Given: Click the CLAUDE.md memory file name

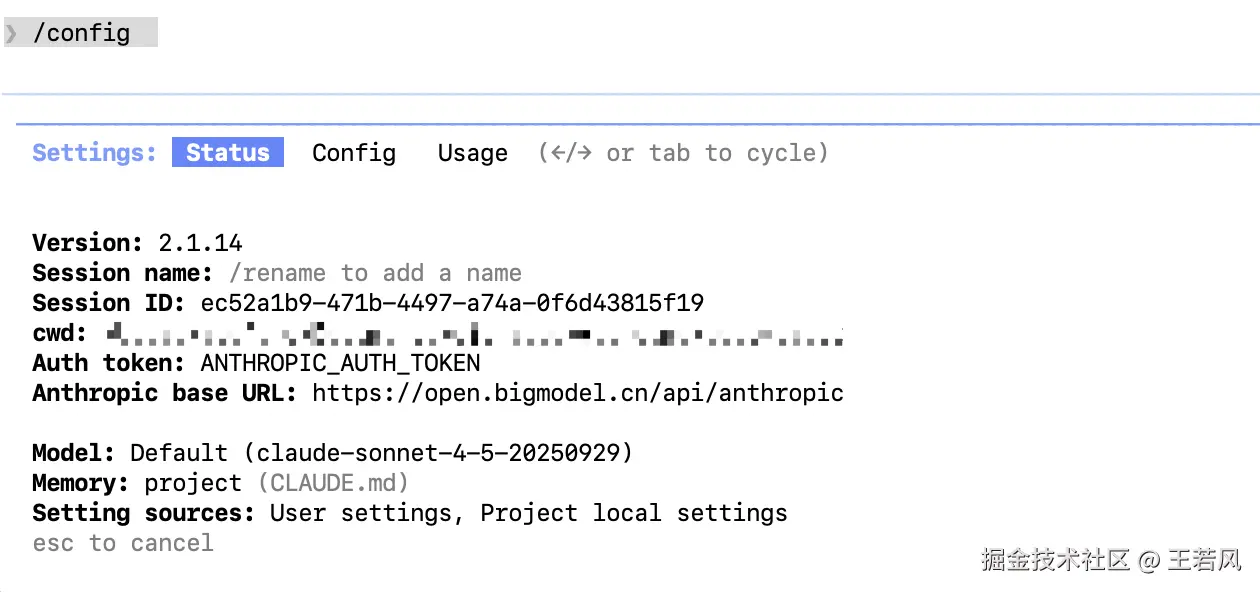Looking at the screenshot, I should point(333,483).
